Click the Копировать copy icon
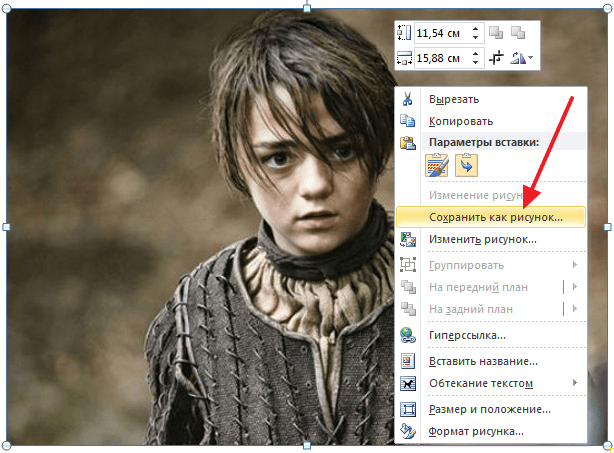Screen dimensions: 614x453 point(408,121)
